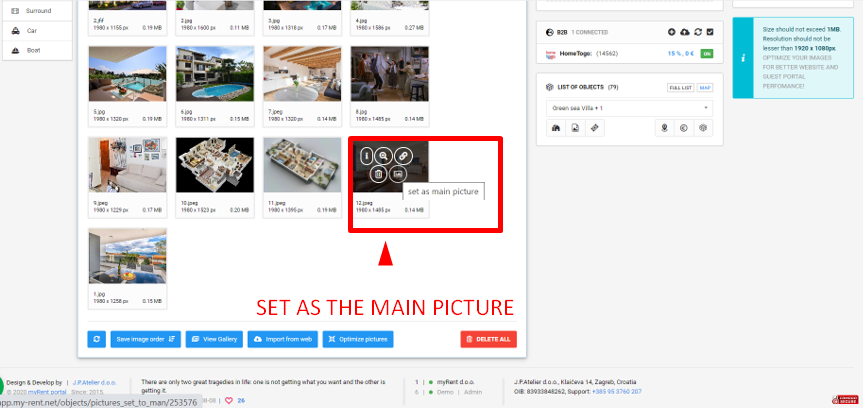Click Optimize pictures button
The height and width of the screenshot is (408, 863).
(358, 339)
